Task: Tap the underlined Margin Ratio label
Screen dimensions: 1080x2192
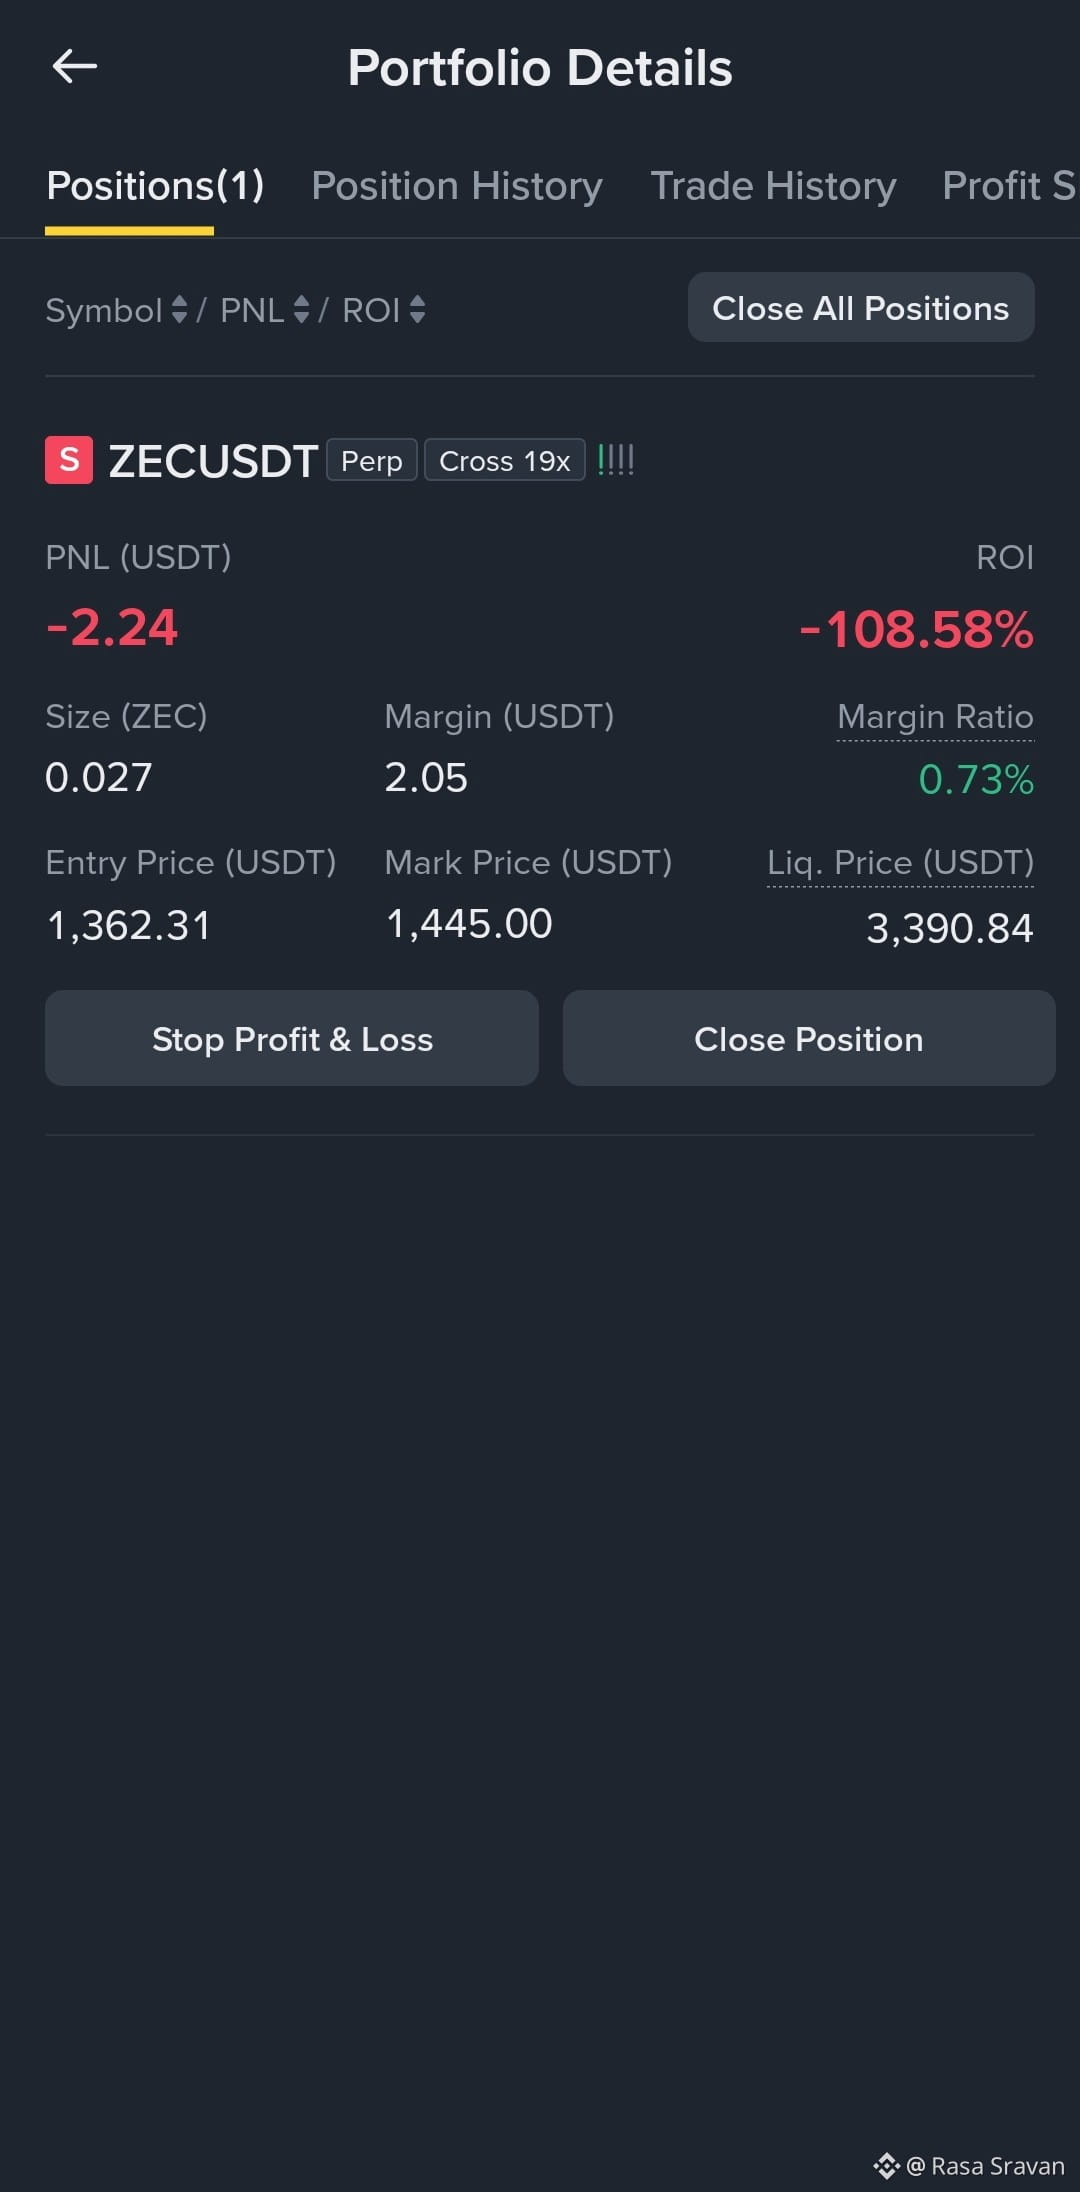Action: tap(935, 717)
